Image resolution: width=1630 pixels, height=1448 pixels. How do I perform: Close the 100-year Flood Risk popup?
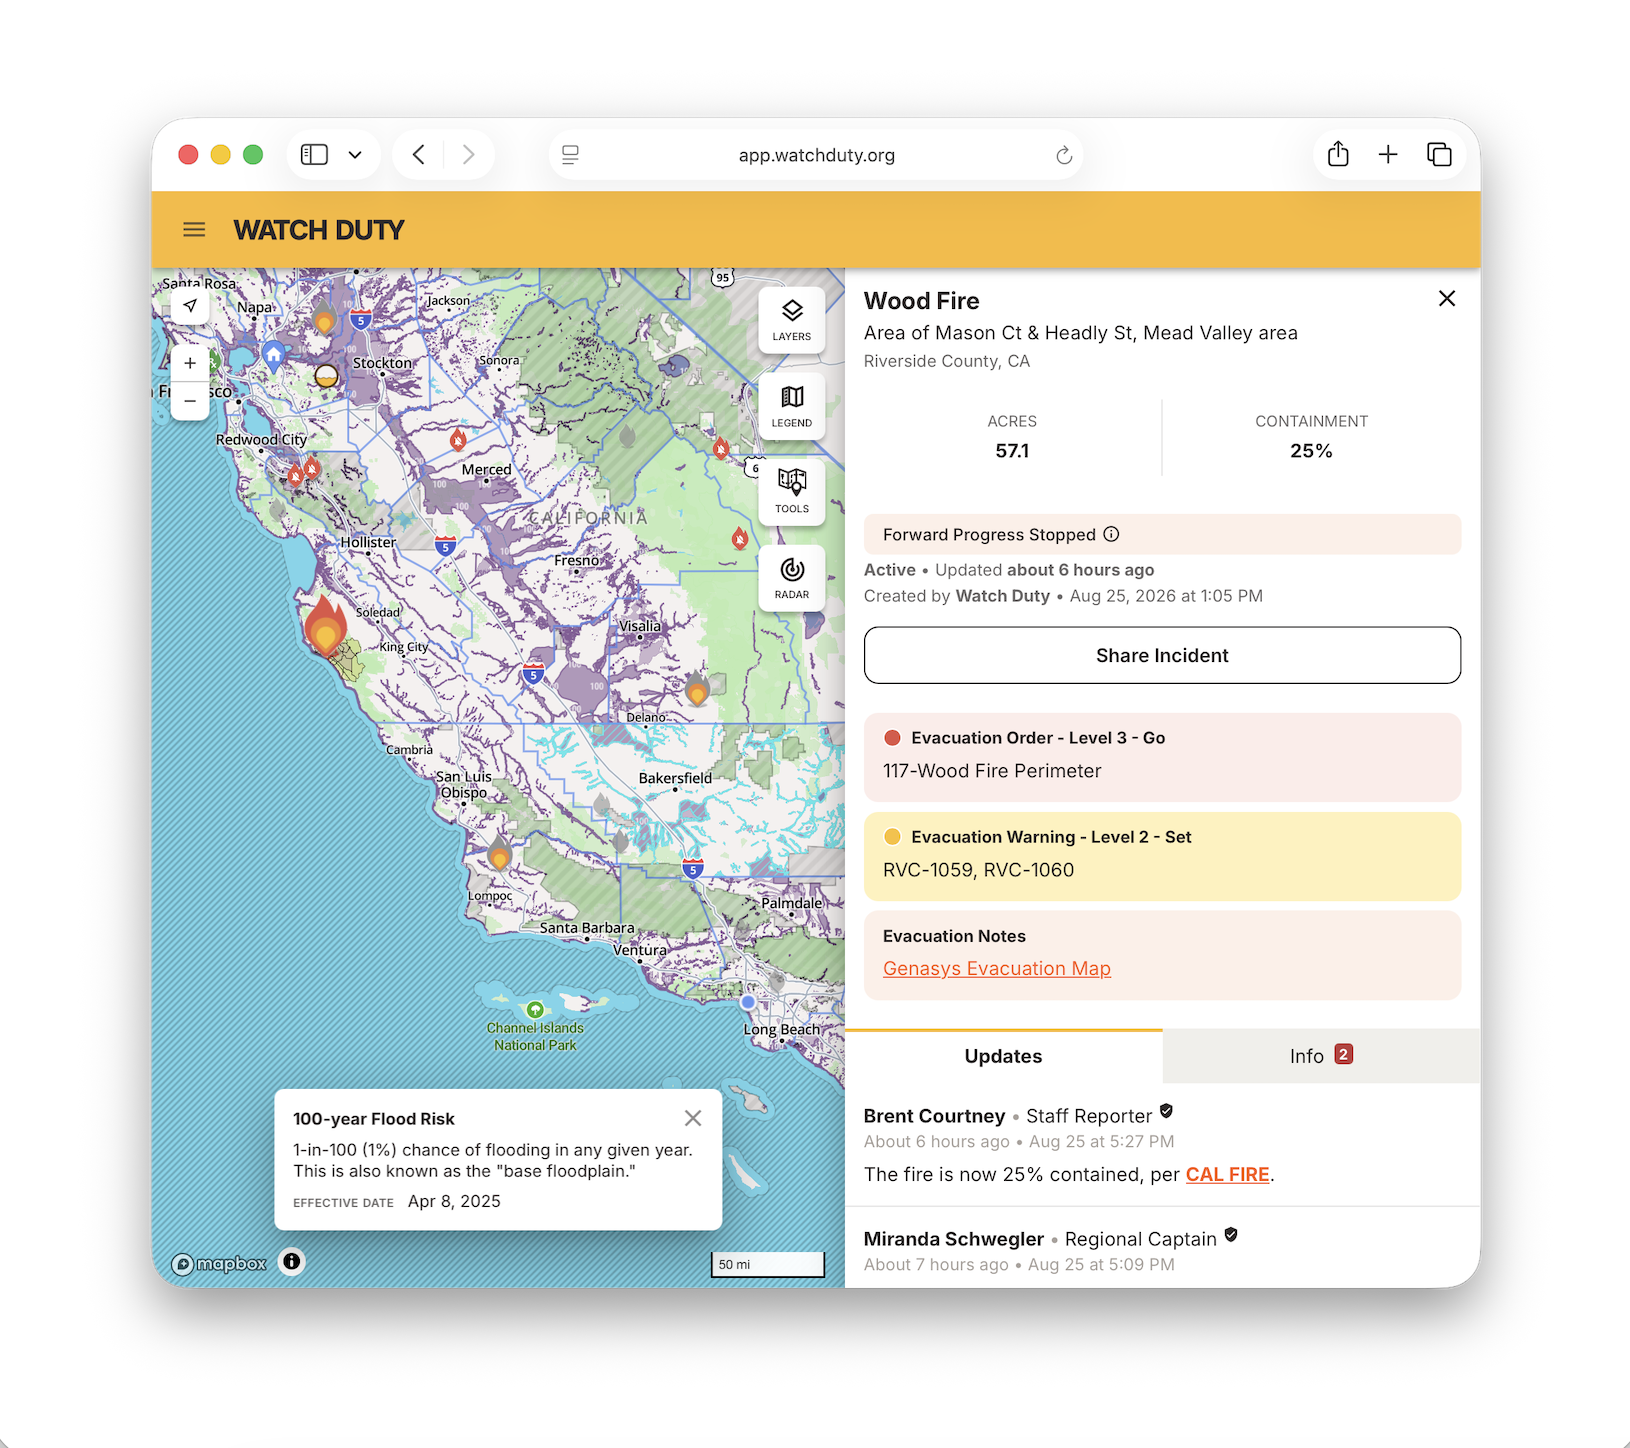click(693, 1118)
